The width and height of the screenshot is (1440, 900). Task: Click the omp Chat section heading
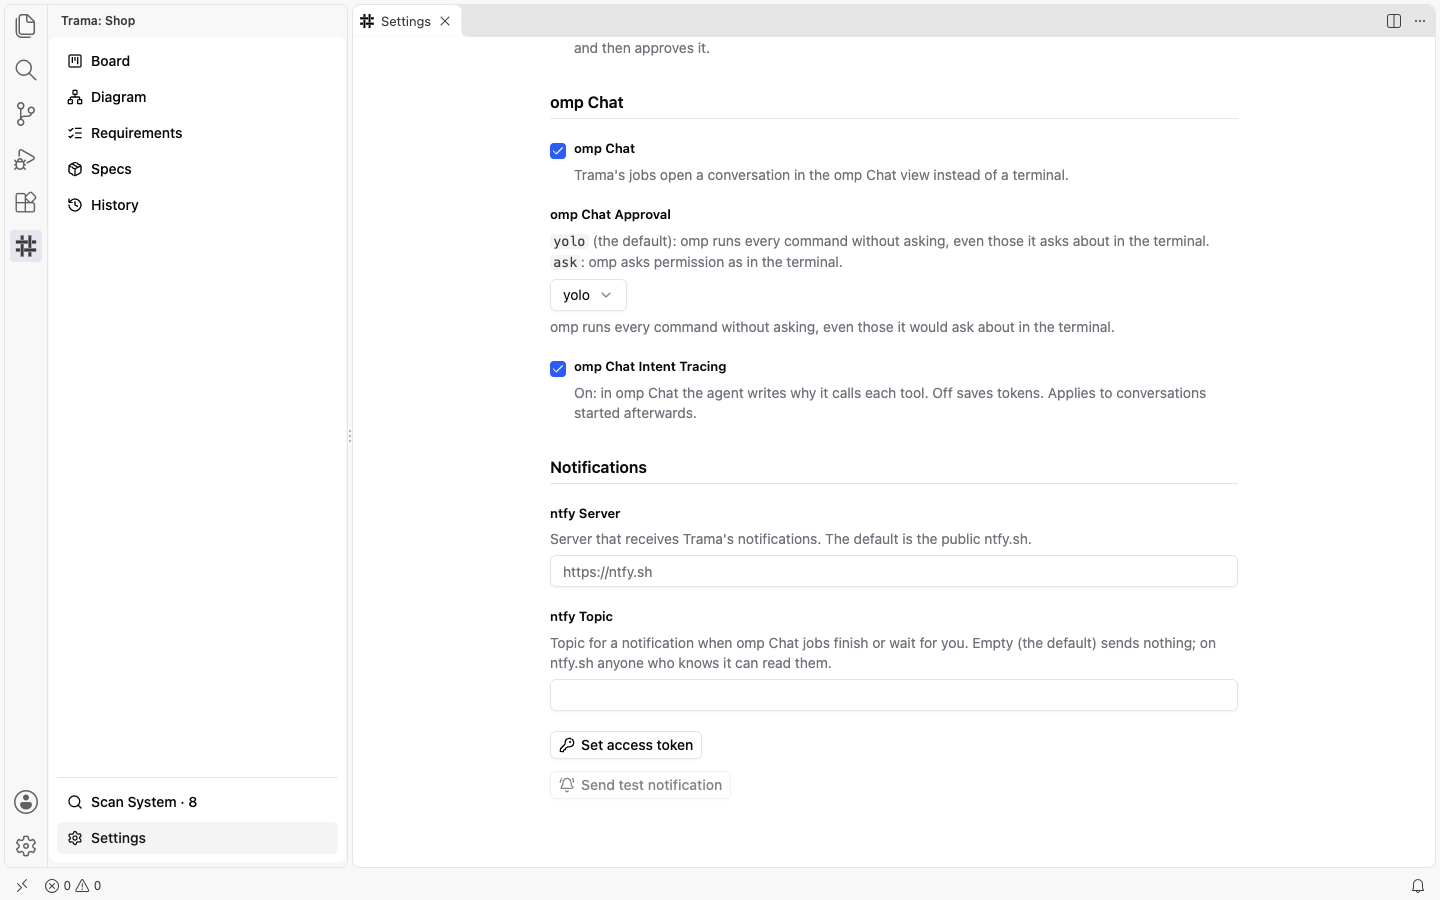[x=587, y=102]
